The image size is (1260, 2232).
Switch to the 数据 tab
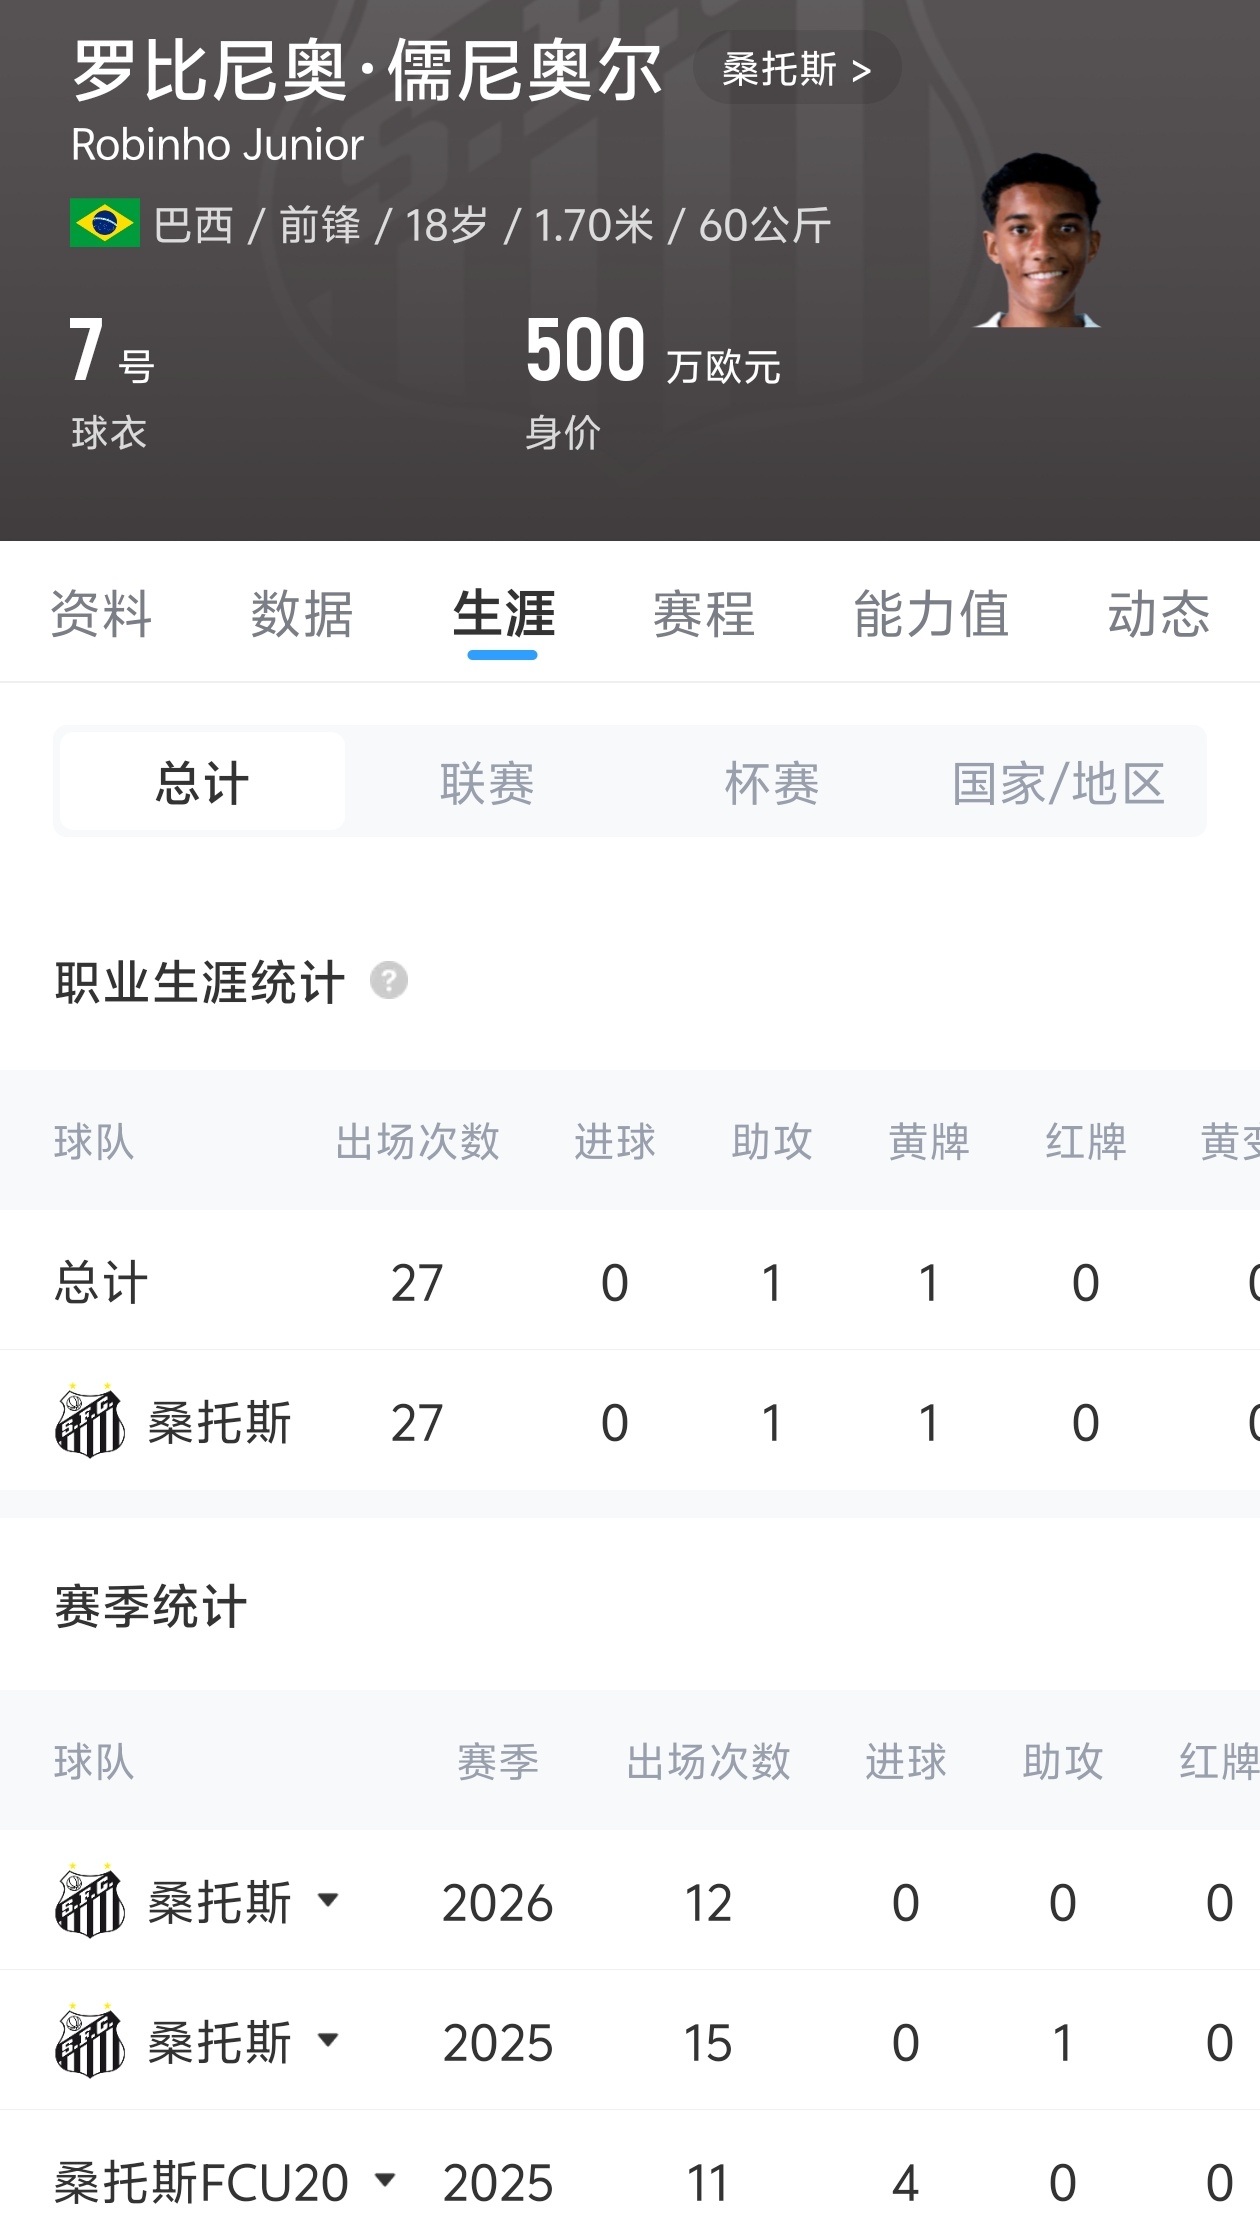pyautogui.click(x=302, y=613)
